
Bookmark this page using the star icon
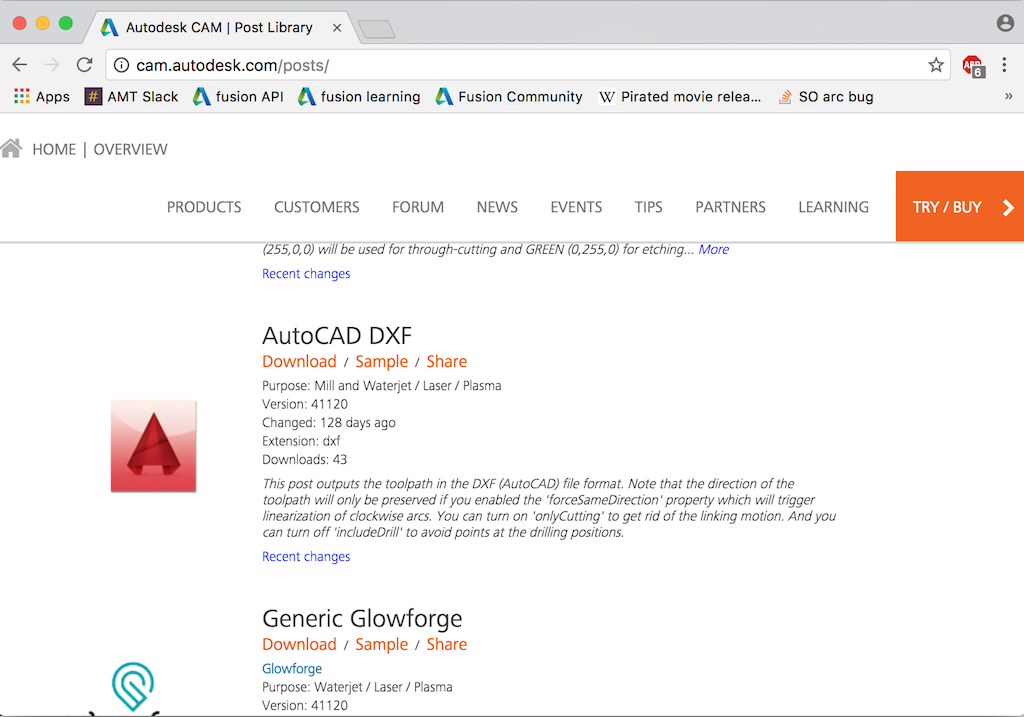(x=936, y=65)
